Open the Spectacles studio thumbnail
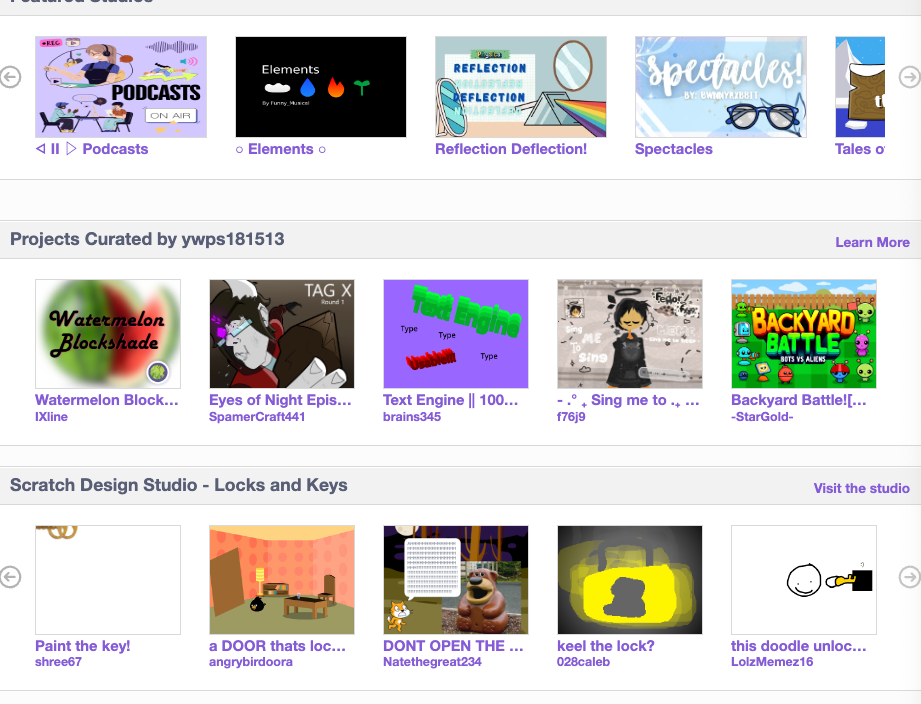The height and width of the screenshot is (704, 921). pos(721,87)
